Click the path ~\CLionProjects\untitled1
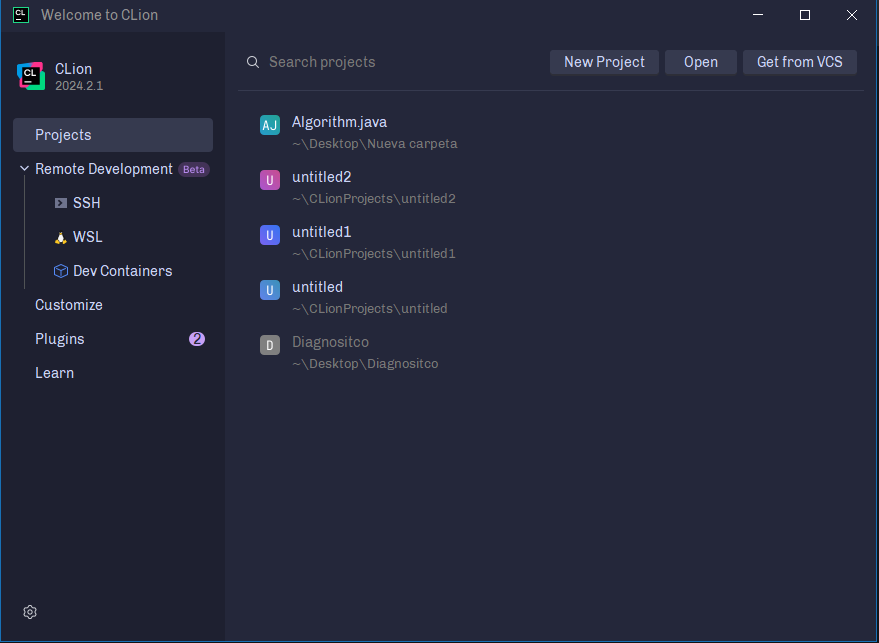The height and width of the screenshot is (643, 879). [x=374, y=254]
